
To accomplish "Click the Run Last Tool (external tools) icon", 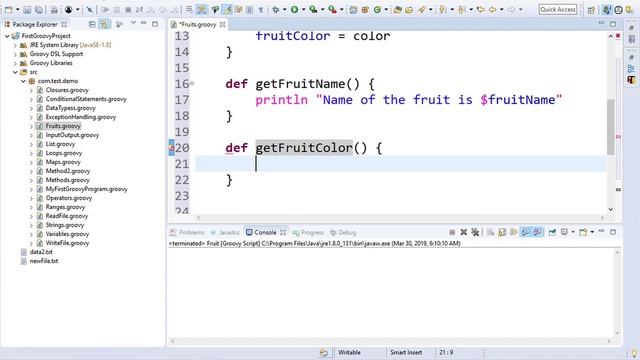I will tap(333, 9).
